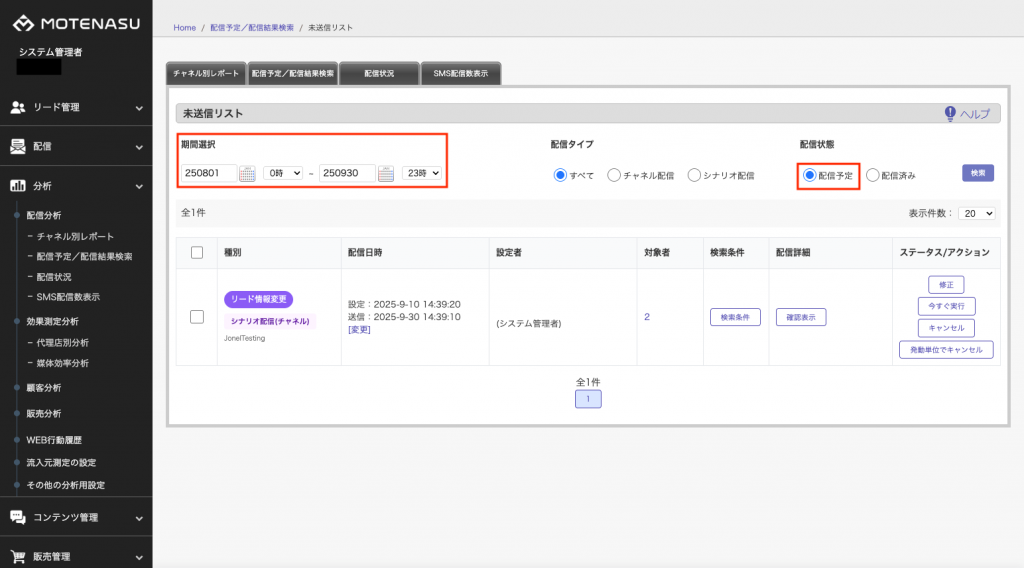
Task: Click the Help question mark icon
Action: tap(950, 114)
